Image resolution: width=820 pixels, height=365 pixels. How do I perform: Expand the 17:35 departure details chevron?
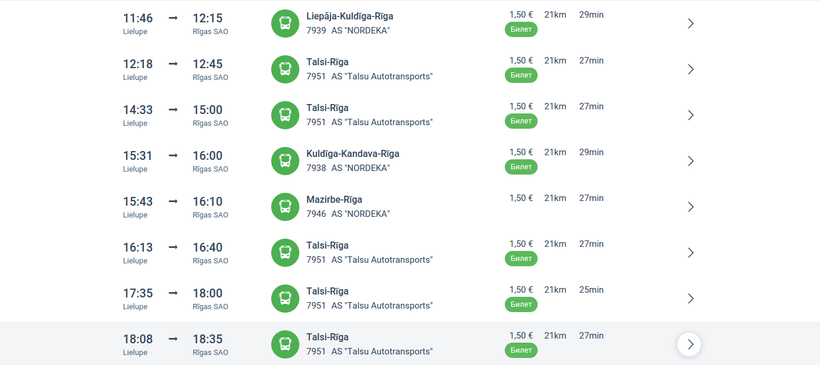(x=690, y=299)
